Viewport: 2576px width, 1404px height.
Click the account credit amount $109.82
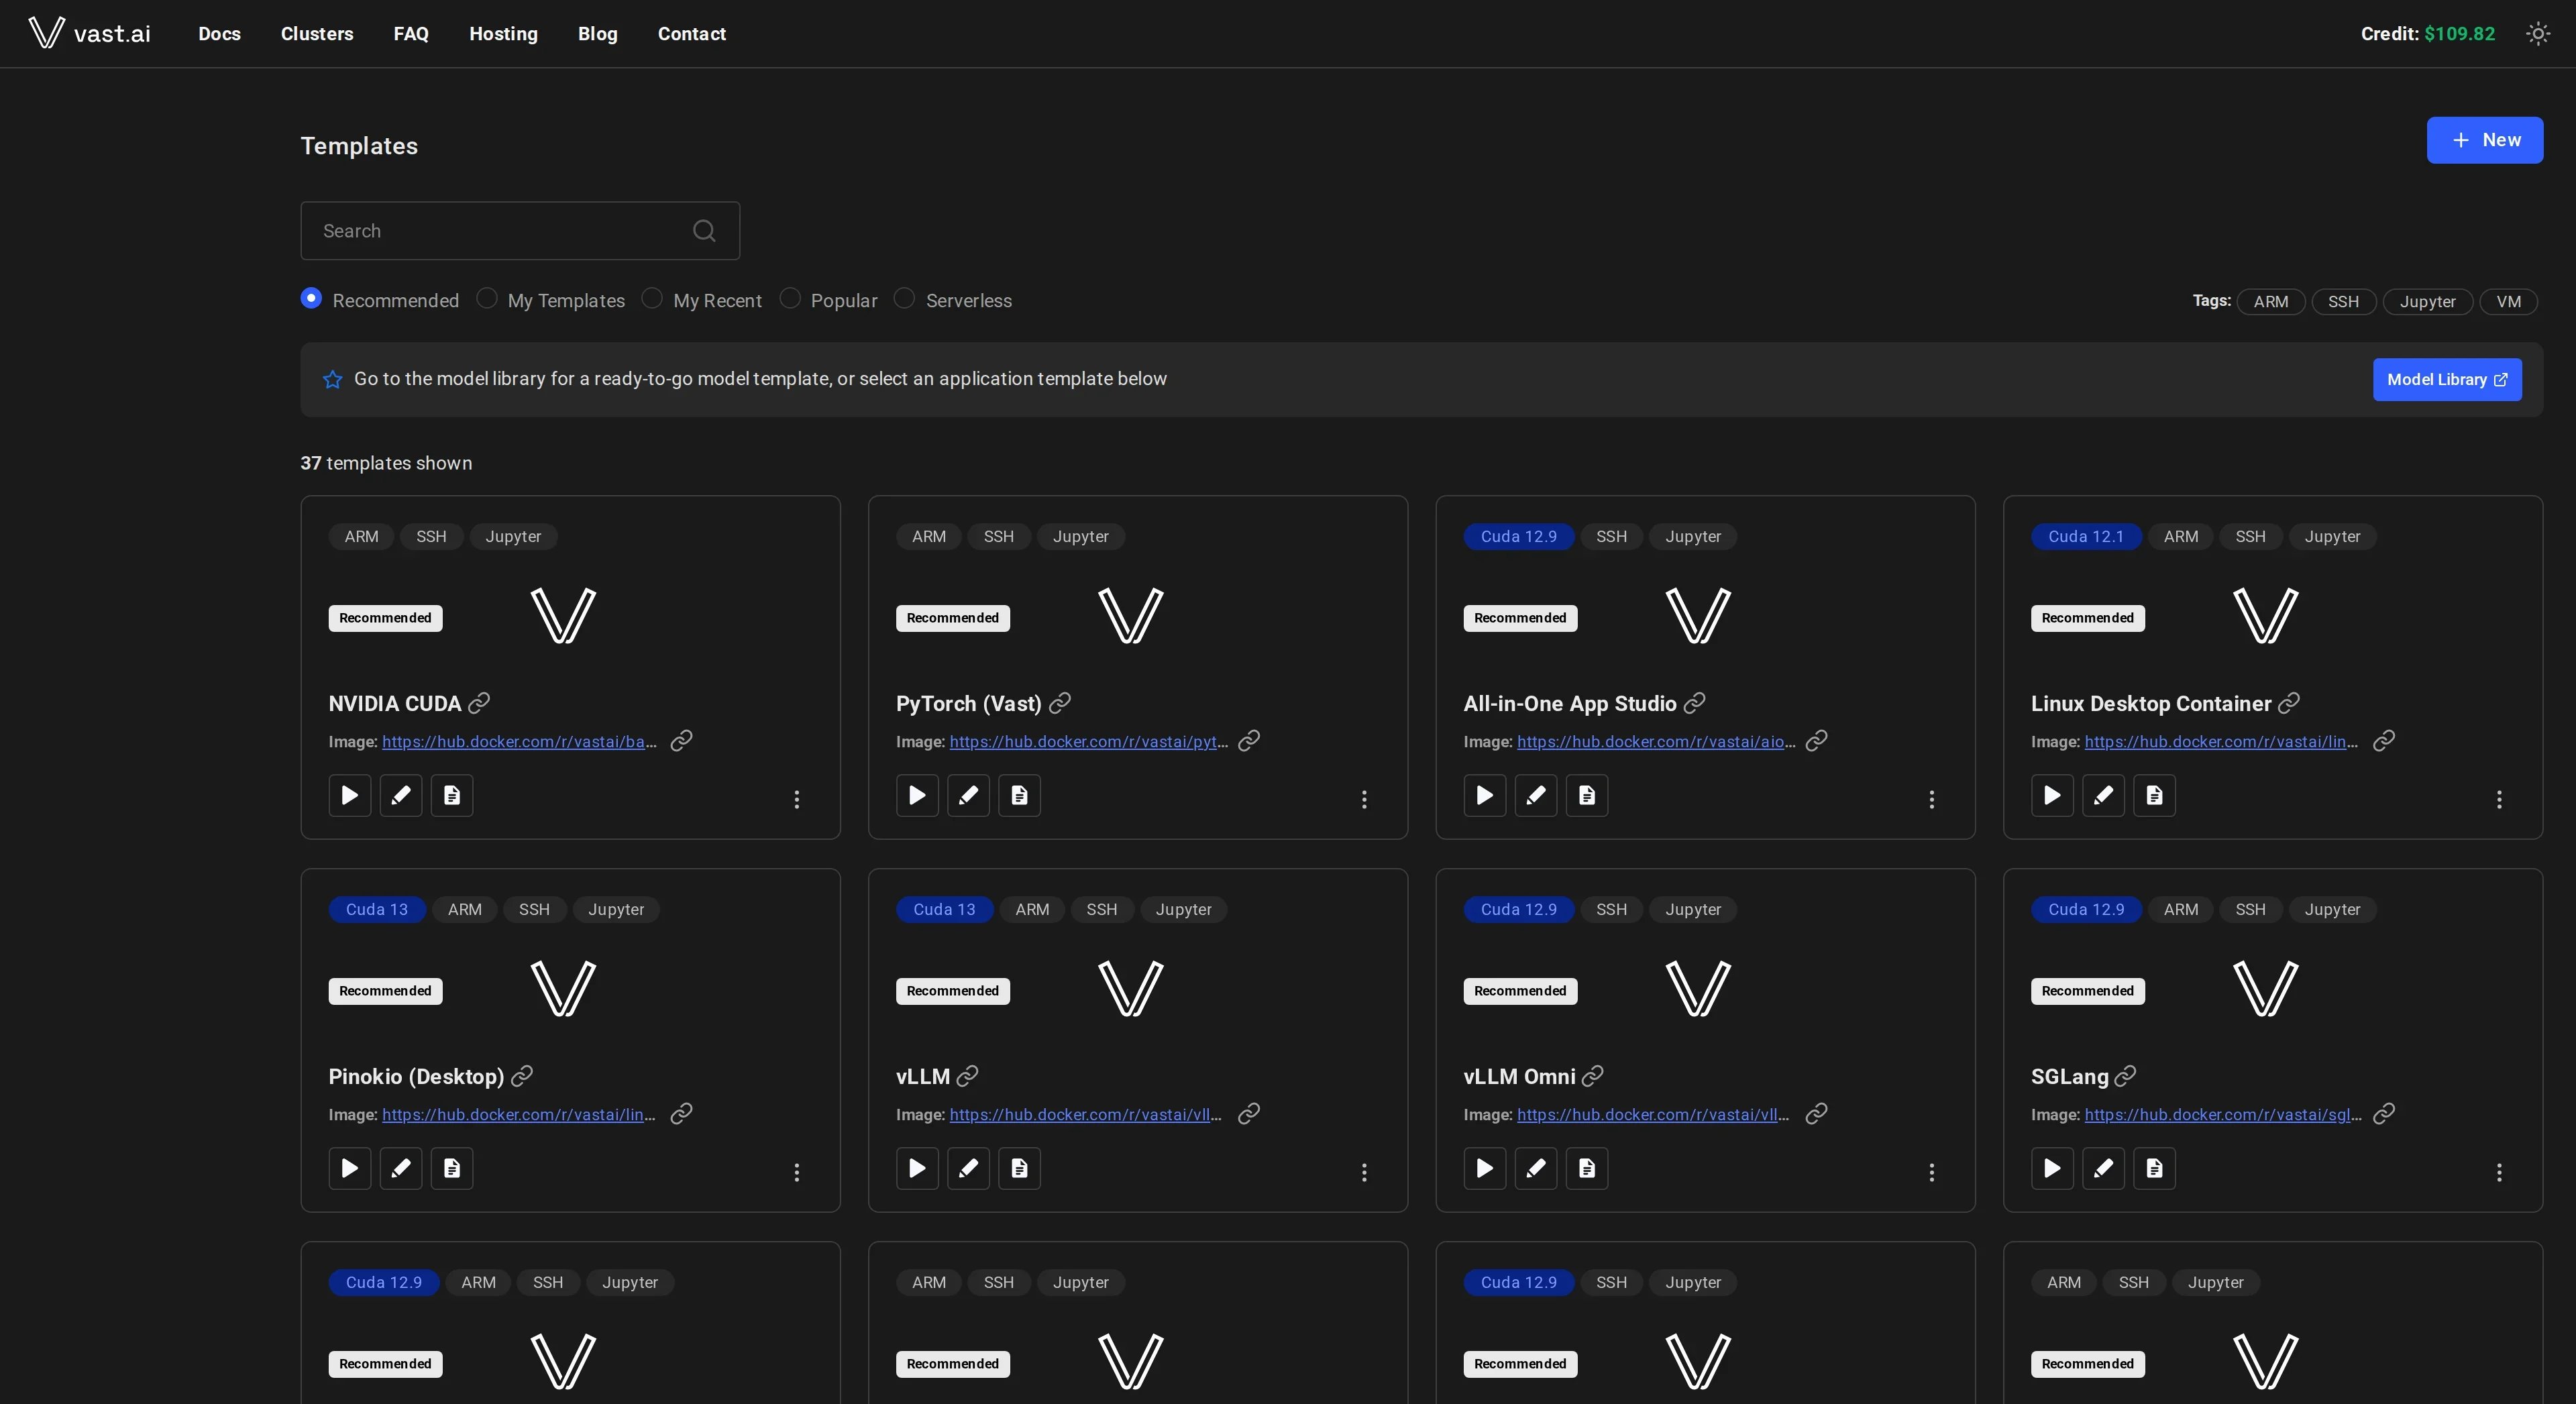pos(2459,34)
